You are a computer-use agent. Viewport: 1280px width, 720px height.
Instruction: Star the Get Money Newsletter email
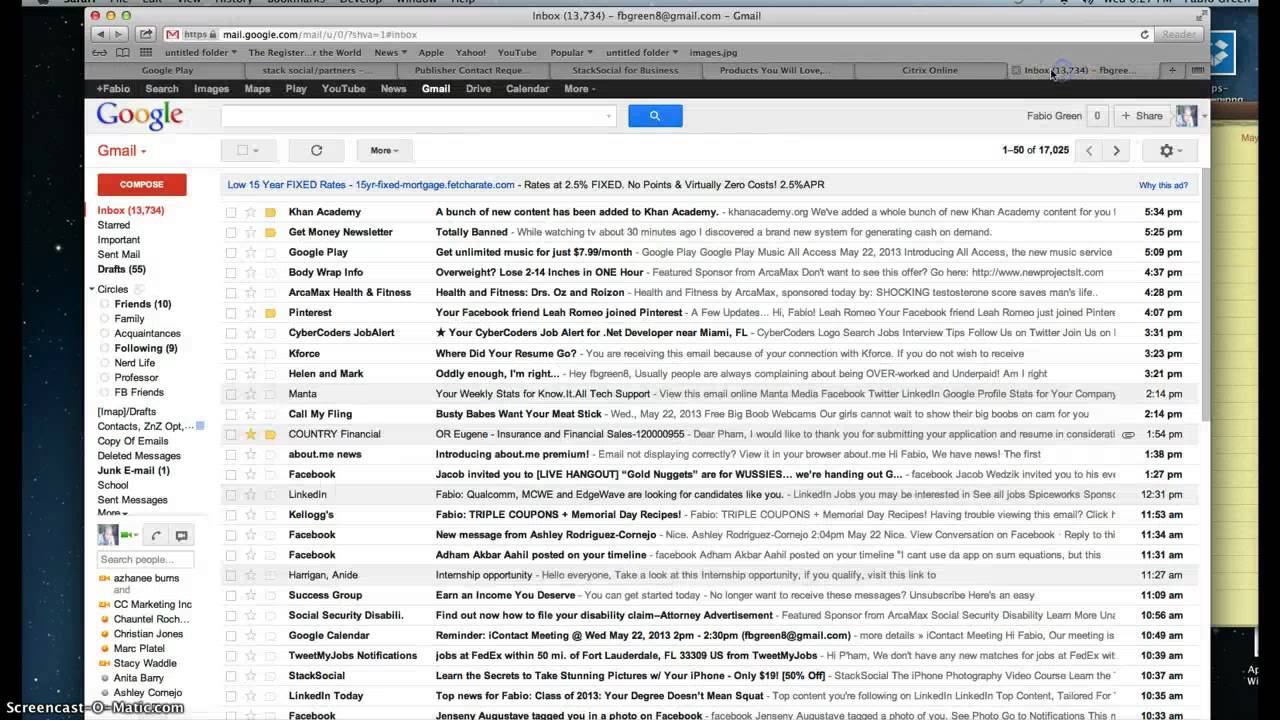coord(250,232)
